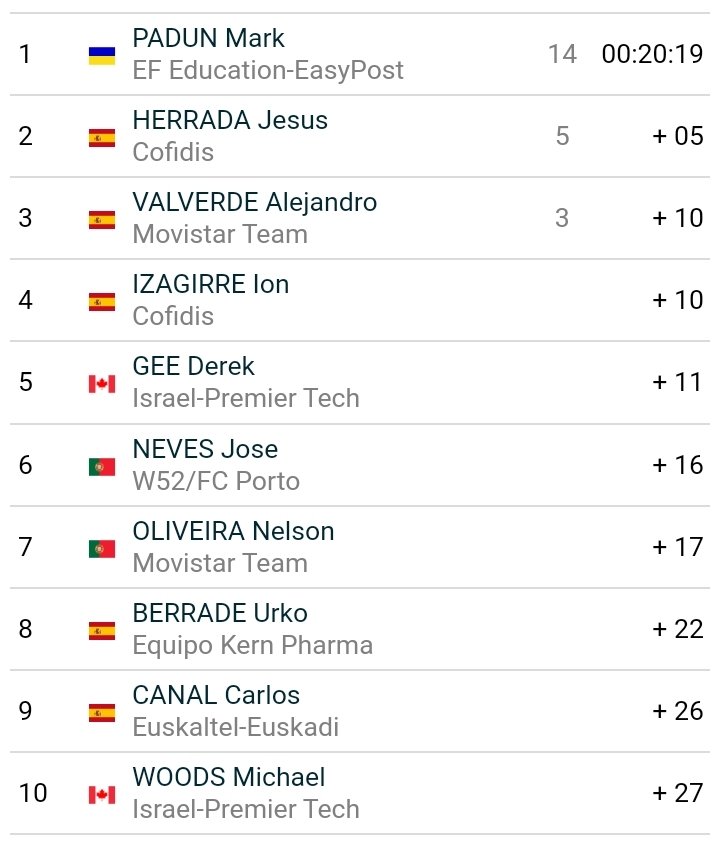The height and width of the screenshot is (841, 720).
Task: Open rider profile PADUN Mark
Action: point(208,38)
